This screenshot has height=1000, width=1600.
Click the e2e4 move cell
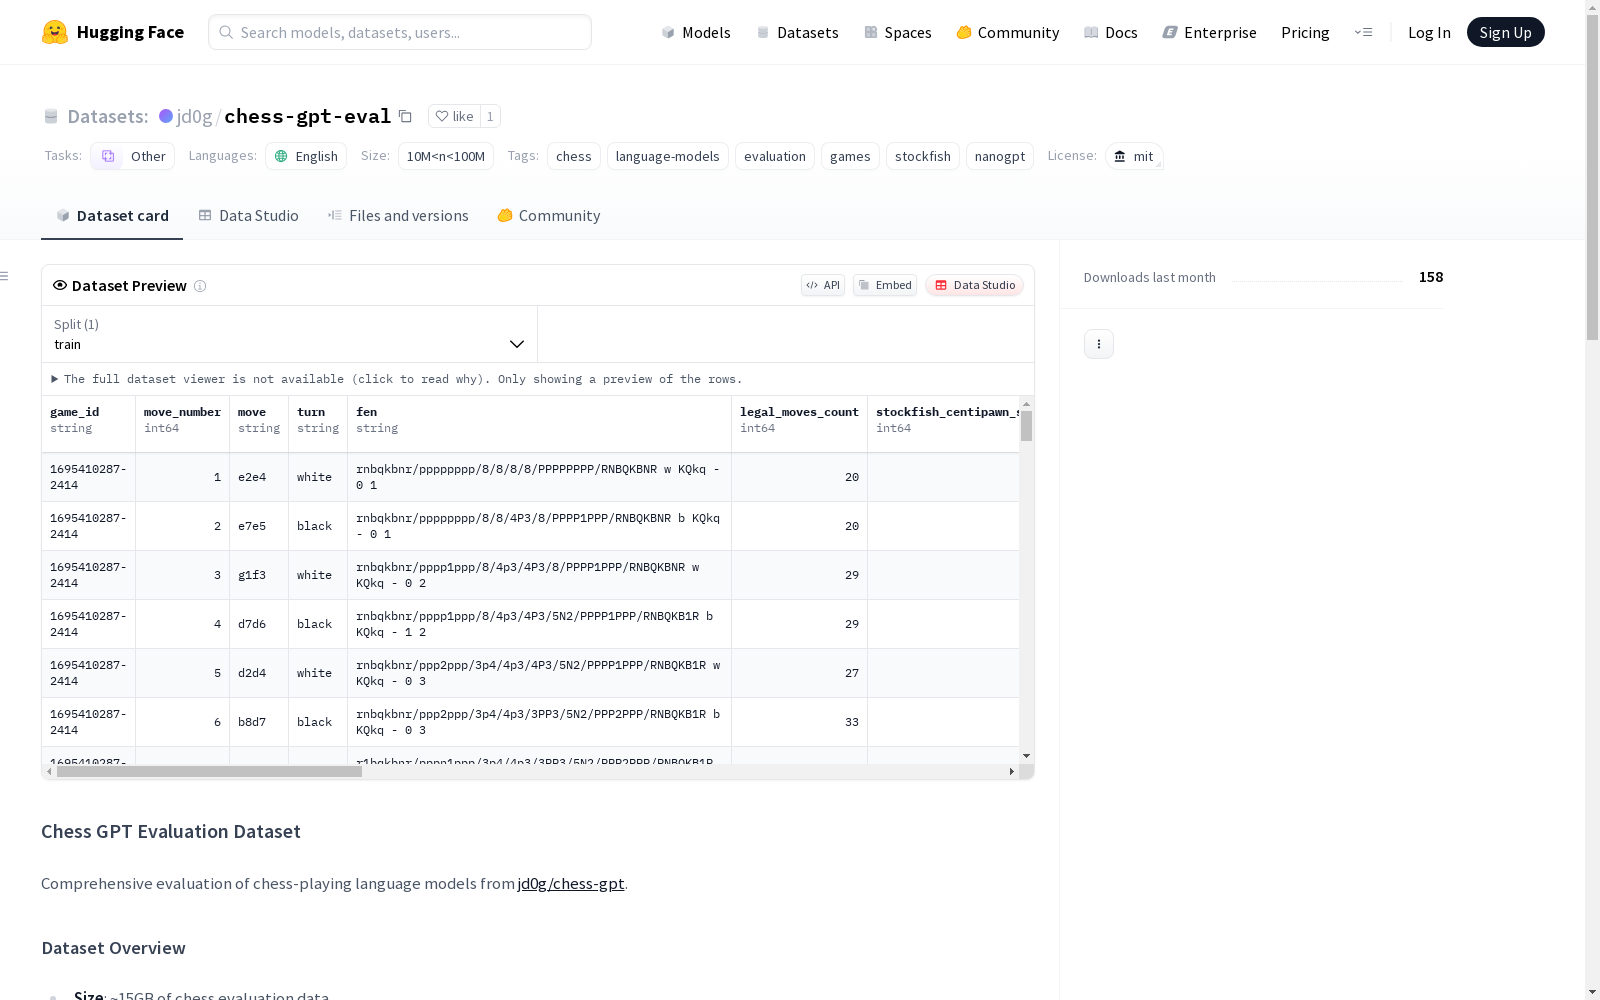coord(259,477)
